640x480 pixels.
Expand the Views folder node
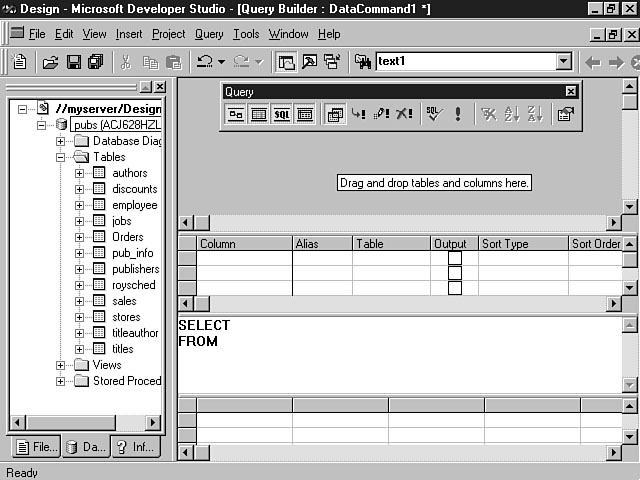tap(61, 365)
